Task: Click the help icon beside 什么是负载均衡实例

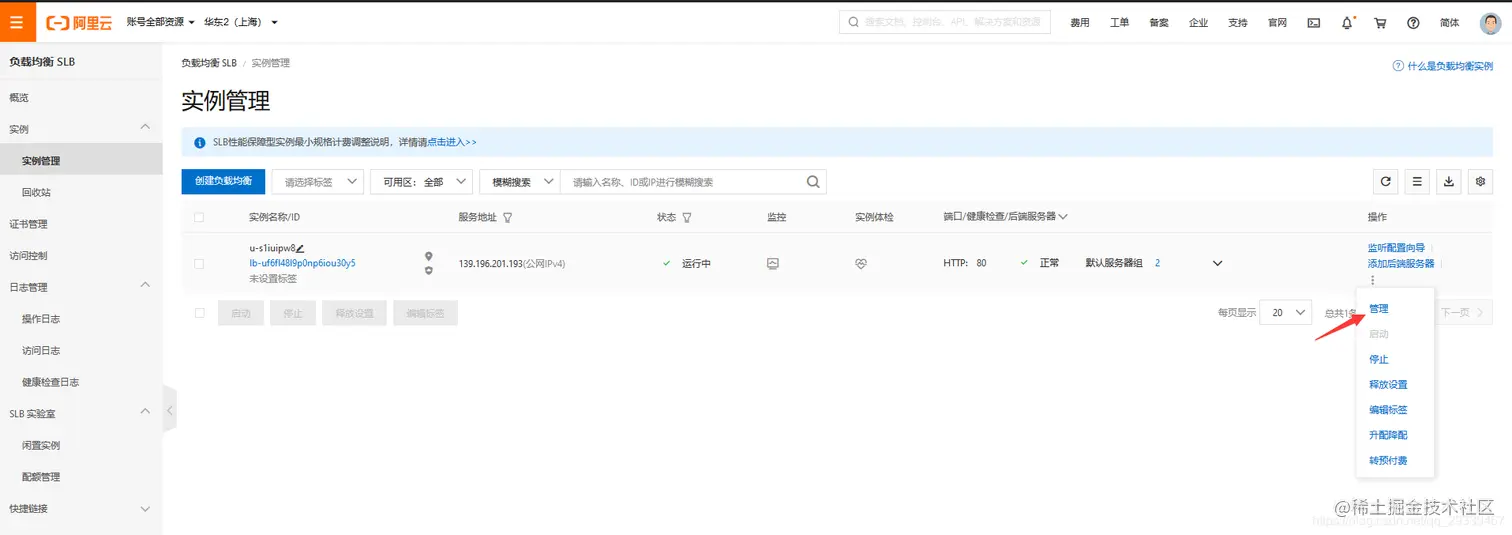Action: pyautogui.click(x=1398, y=65)
